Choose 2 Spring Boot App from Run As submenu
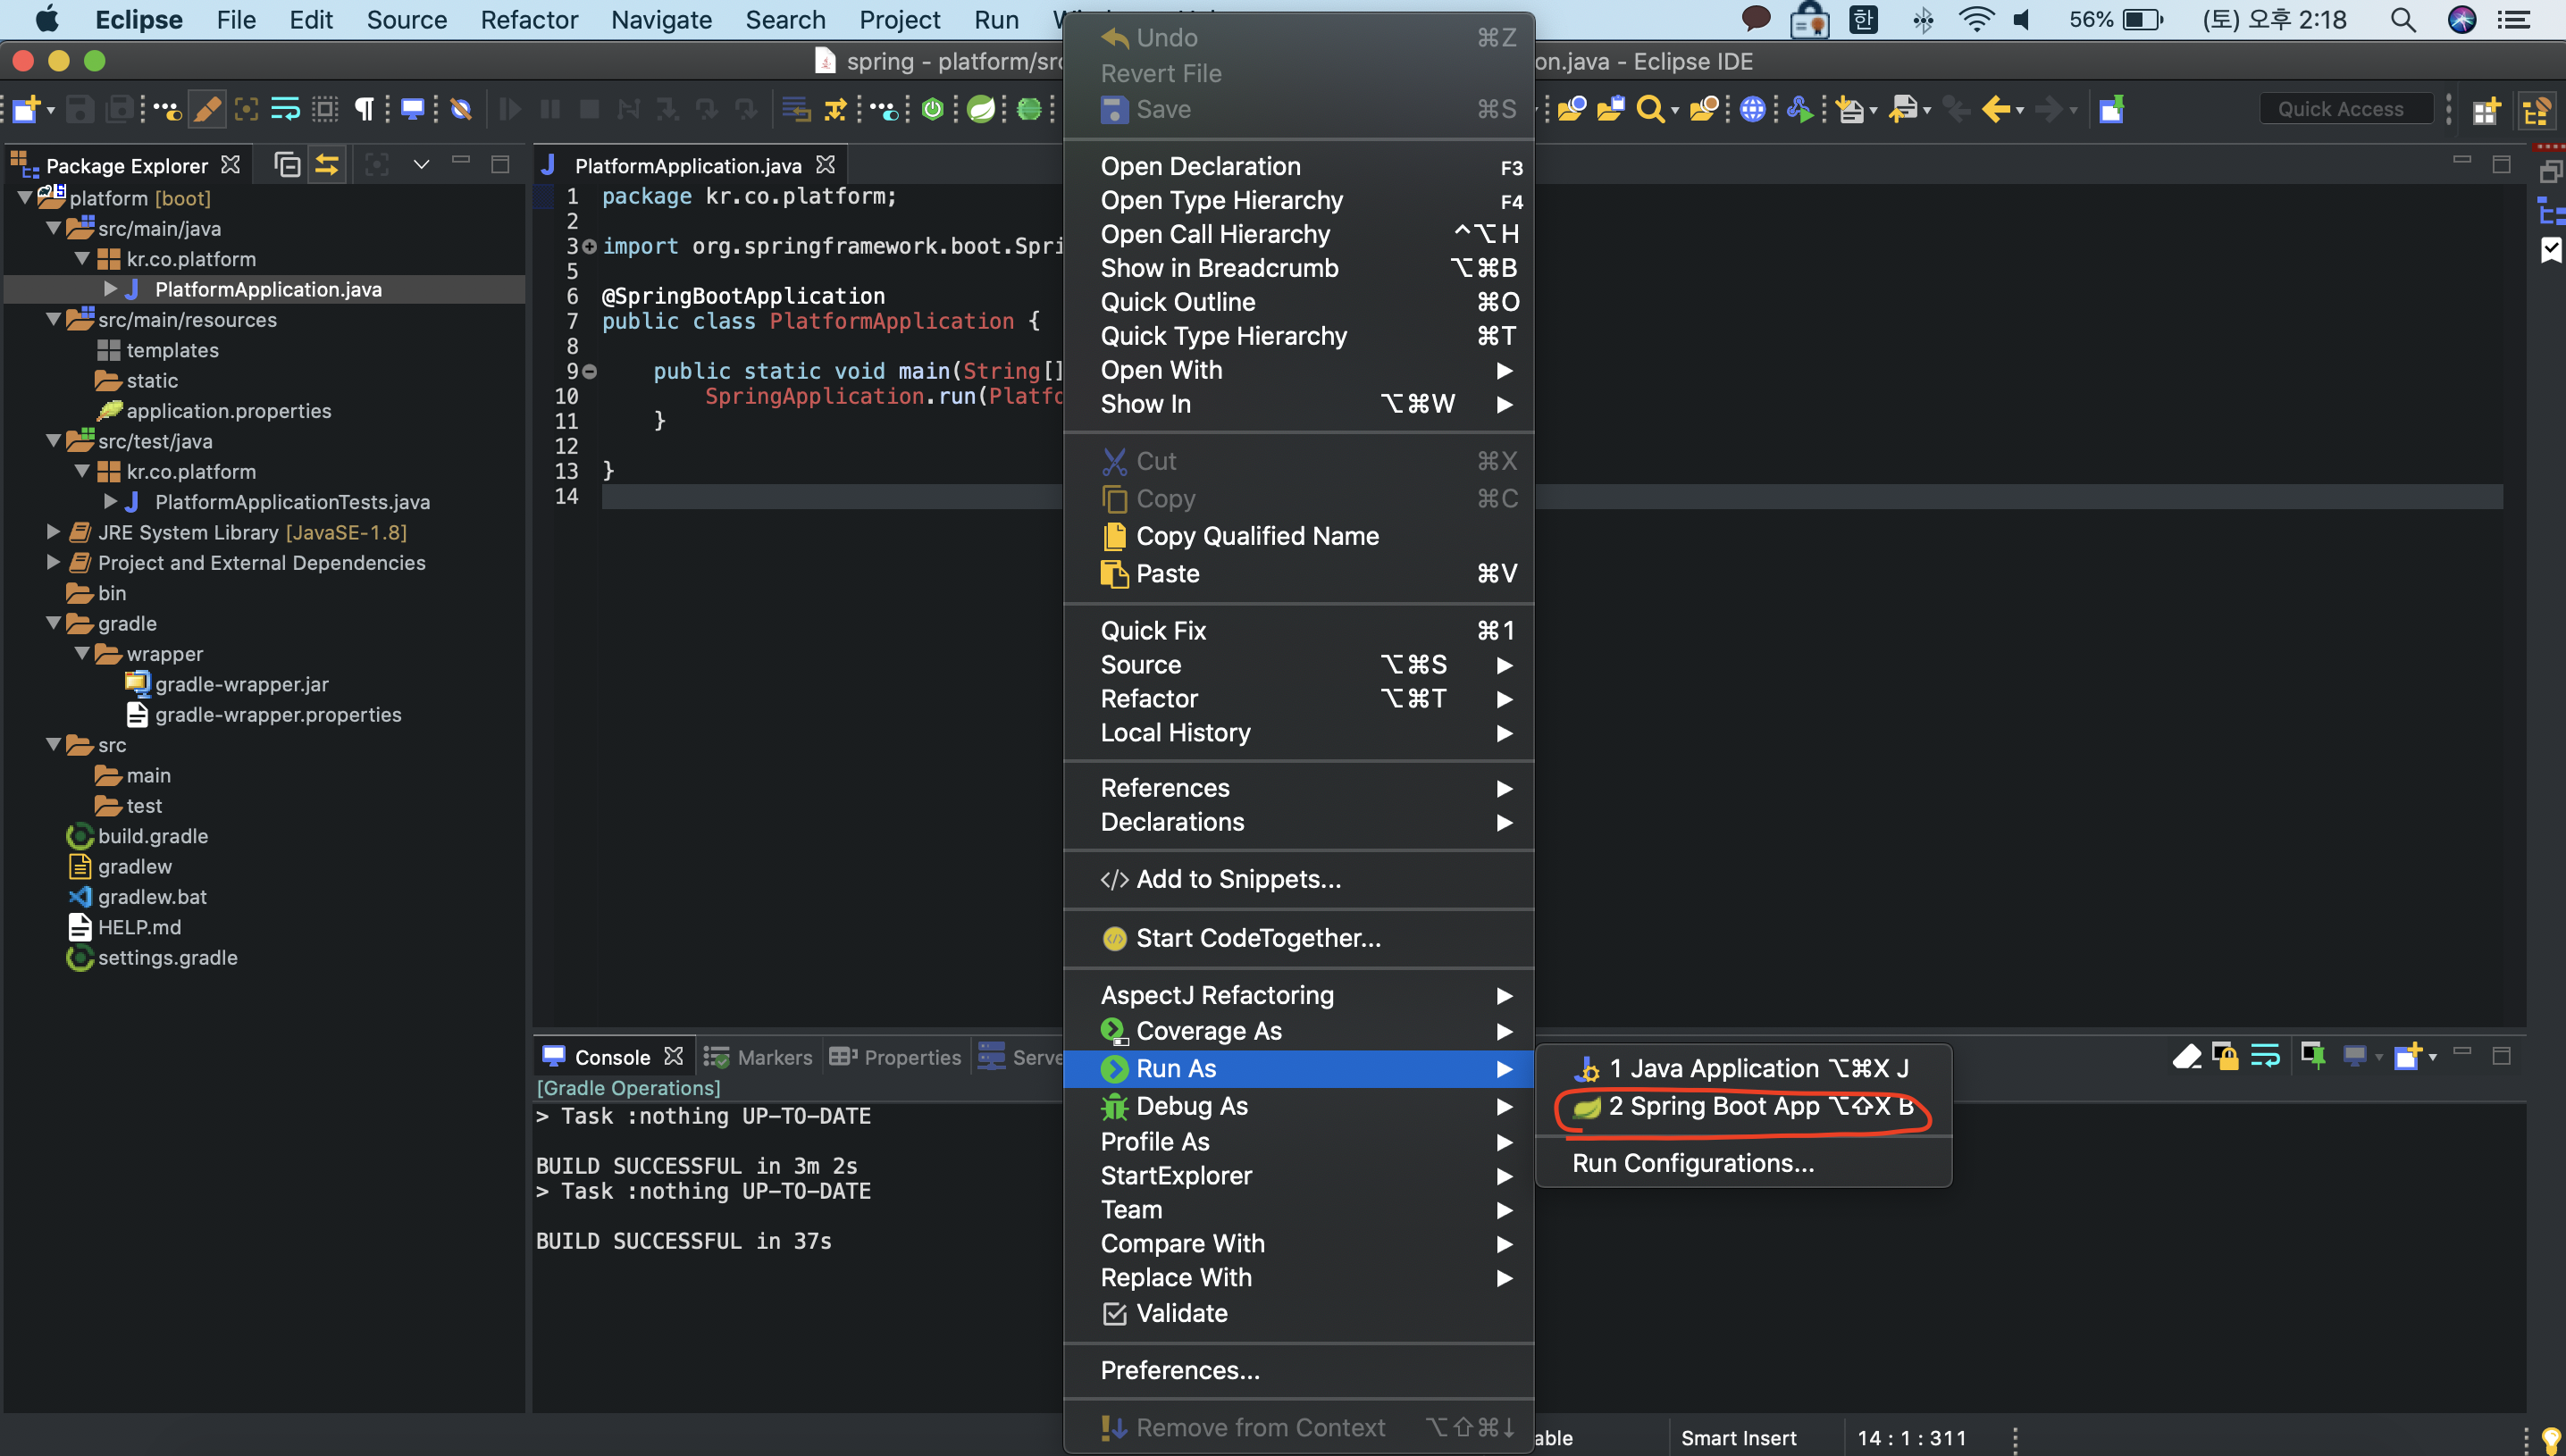The width and height of the screenshot is (2566, 1456). (1743, 1106)
